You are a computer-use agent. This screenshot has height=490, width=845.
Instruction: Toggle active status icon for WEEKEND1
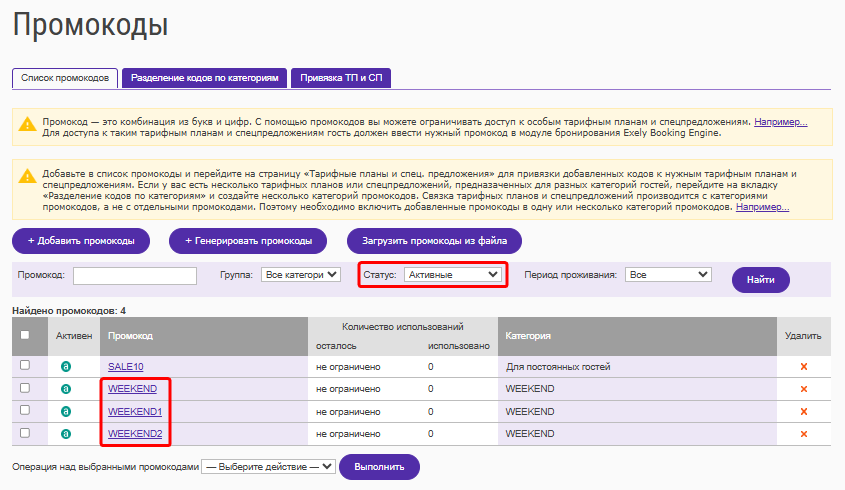(x=66, y=411)
